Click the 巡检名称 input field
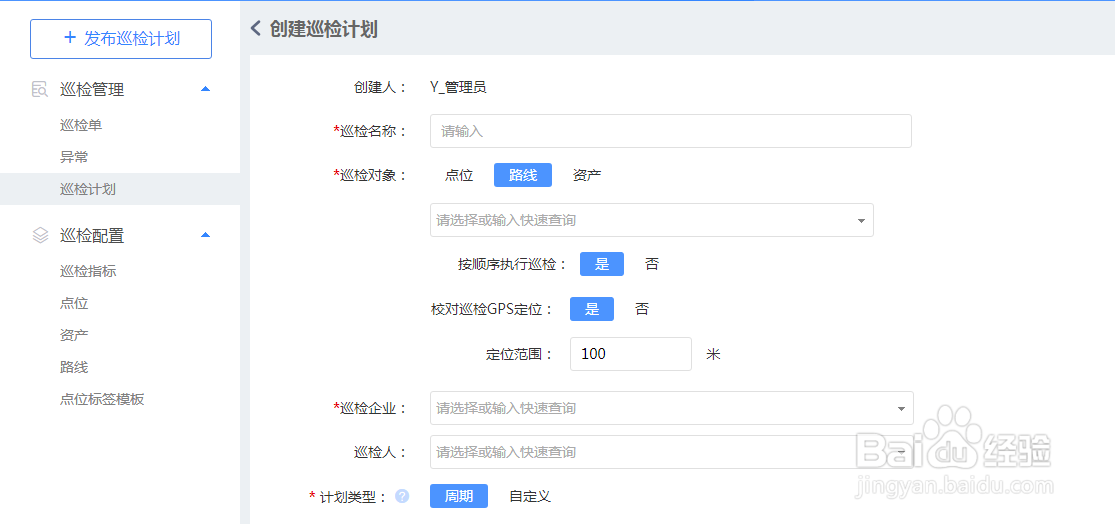The height and width of the screenshot is (524, 1115). [x=670, y=131]
